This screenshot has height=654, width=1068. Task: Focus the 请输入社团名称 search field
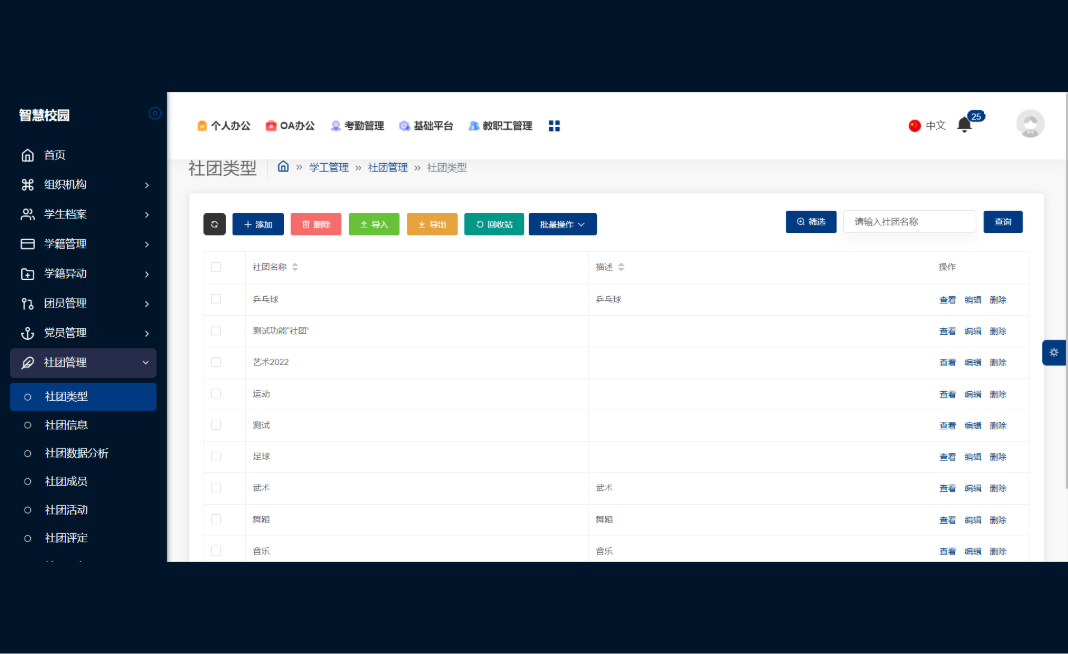pyautogui.click(x=910, y=221)
